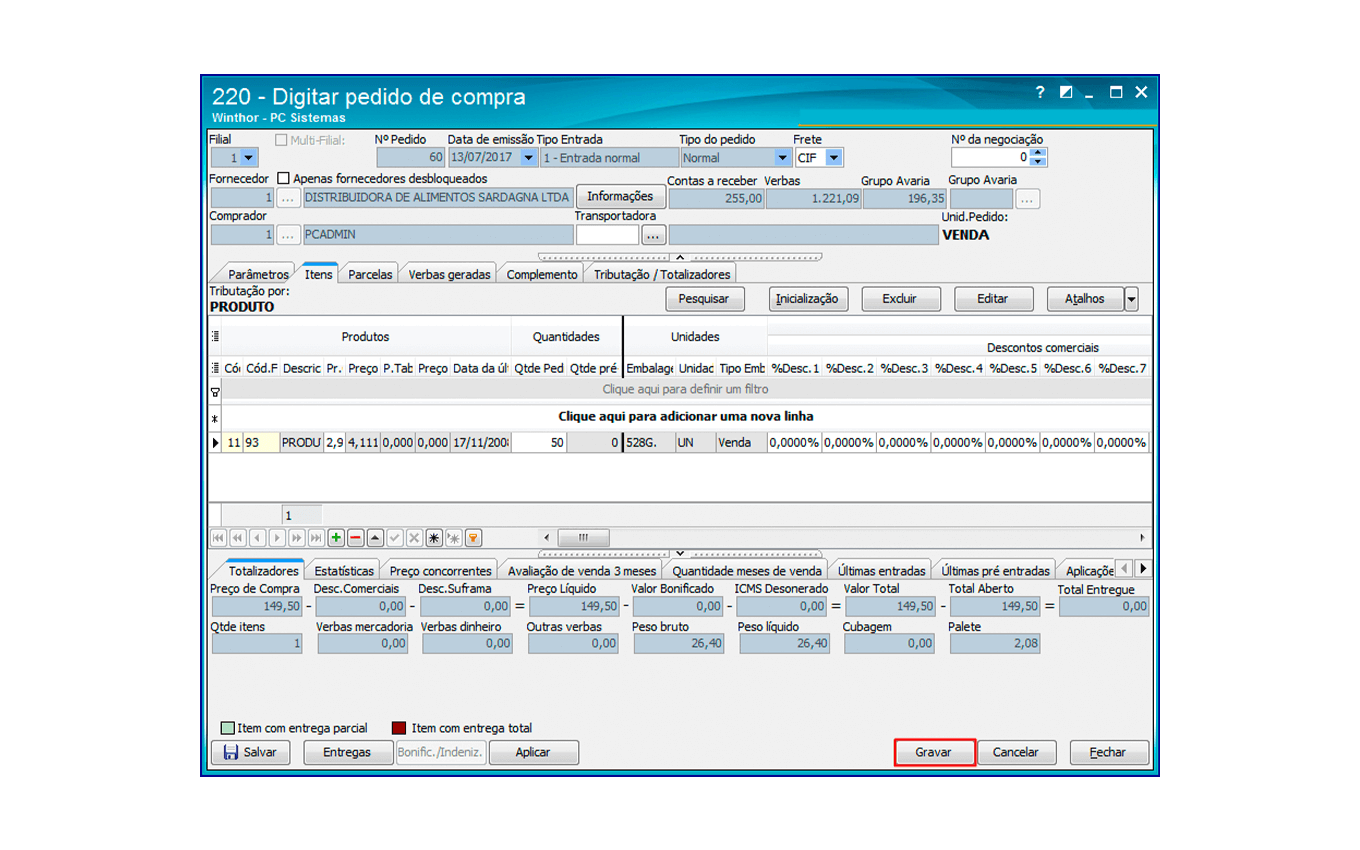Enable Apenas fornecedores desbloqueados checkbox
This screenshot has height=850, width=1360.
click(x=283, y=178)
